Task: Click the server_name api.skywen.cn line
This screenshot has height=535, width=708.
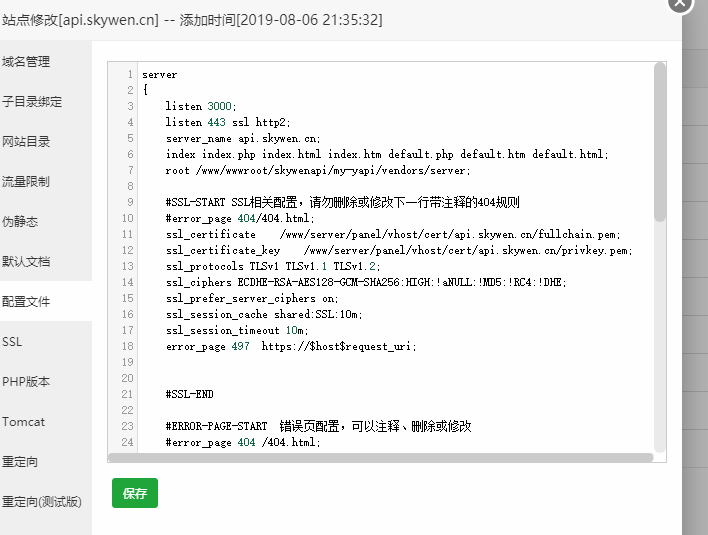Action: click(243, 138)
